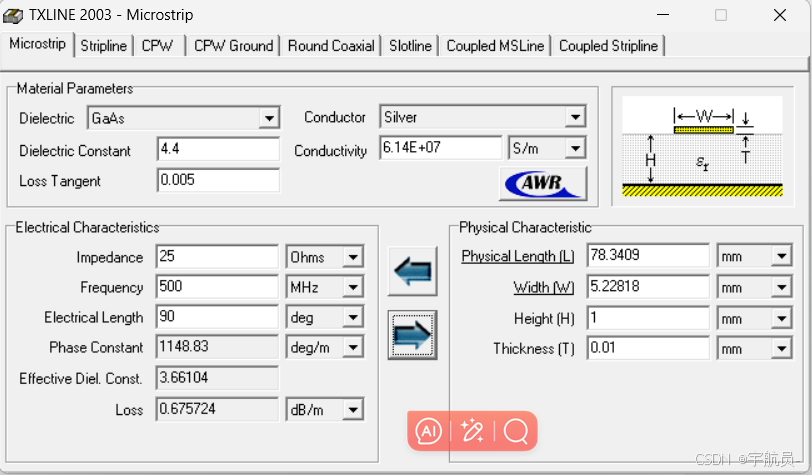This screenshot has height=475, width=812.
Task: Click the AWR logo button
Action: 543,183
